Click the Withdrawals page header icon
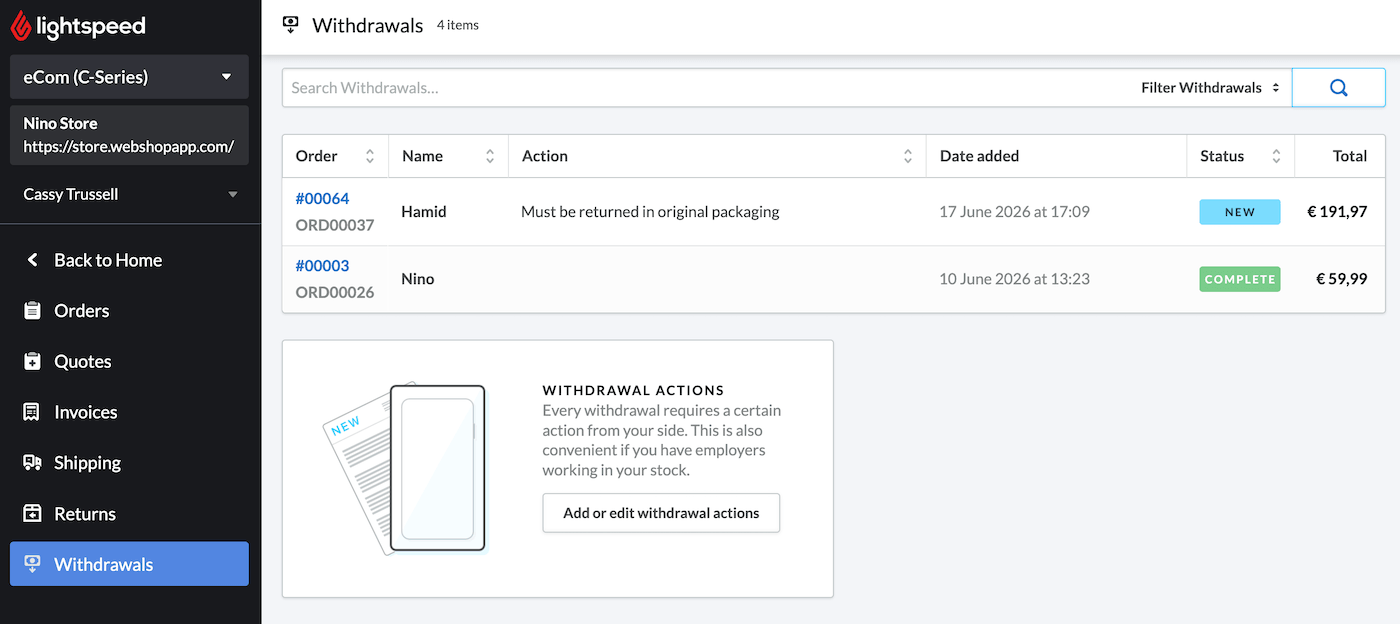The width and height of the screenshot is (1400, 624). (x=291, y=25)
